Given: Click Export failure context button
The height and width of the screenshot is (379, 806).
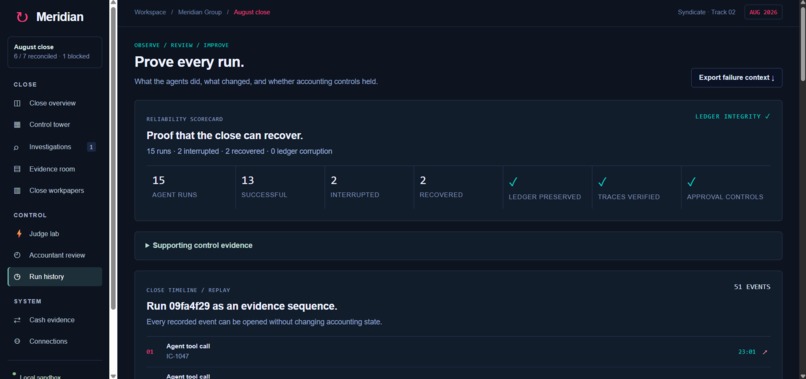Looking at the screenshot, I should click(737, 78).
